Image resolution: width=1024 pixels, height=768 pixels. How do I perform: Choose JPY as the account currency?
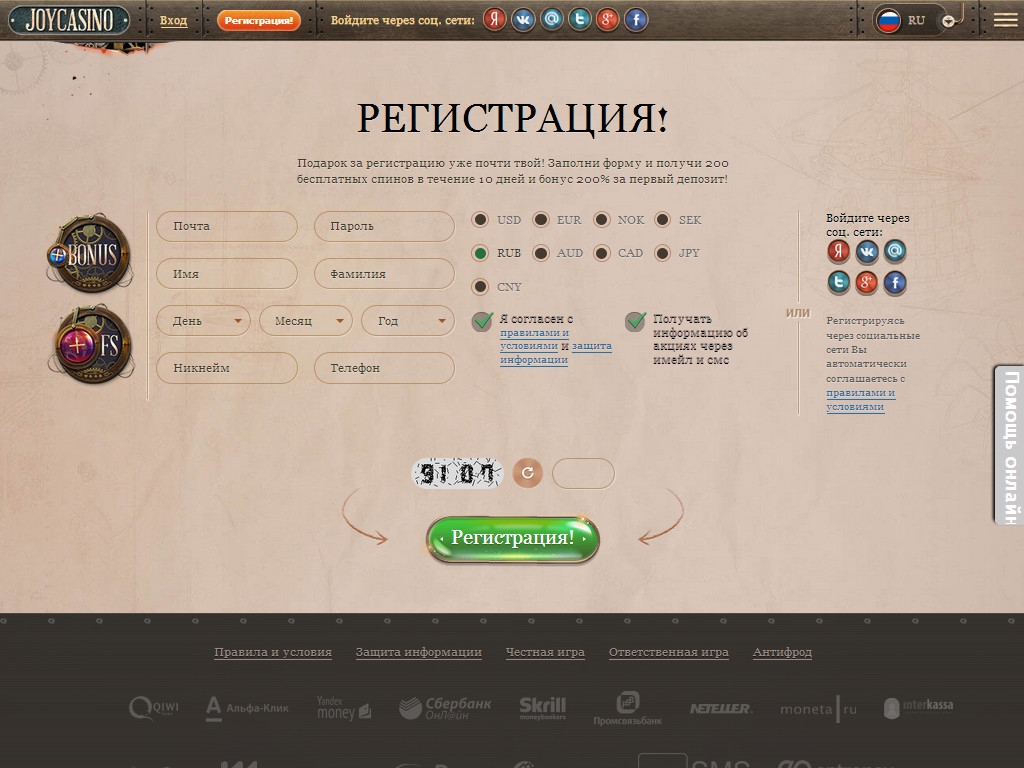click(x=663, y=253)
